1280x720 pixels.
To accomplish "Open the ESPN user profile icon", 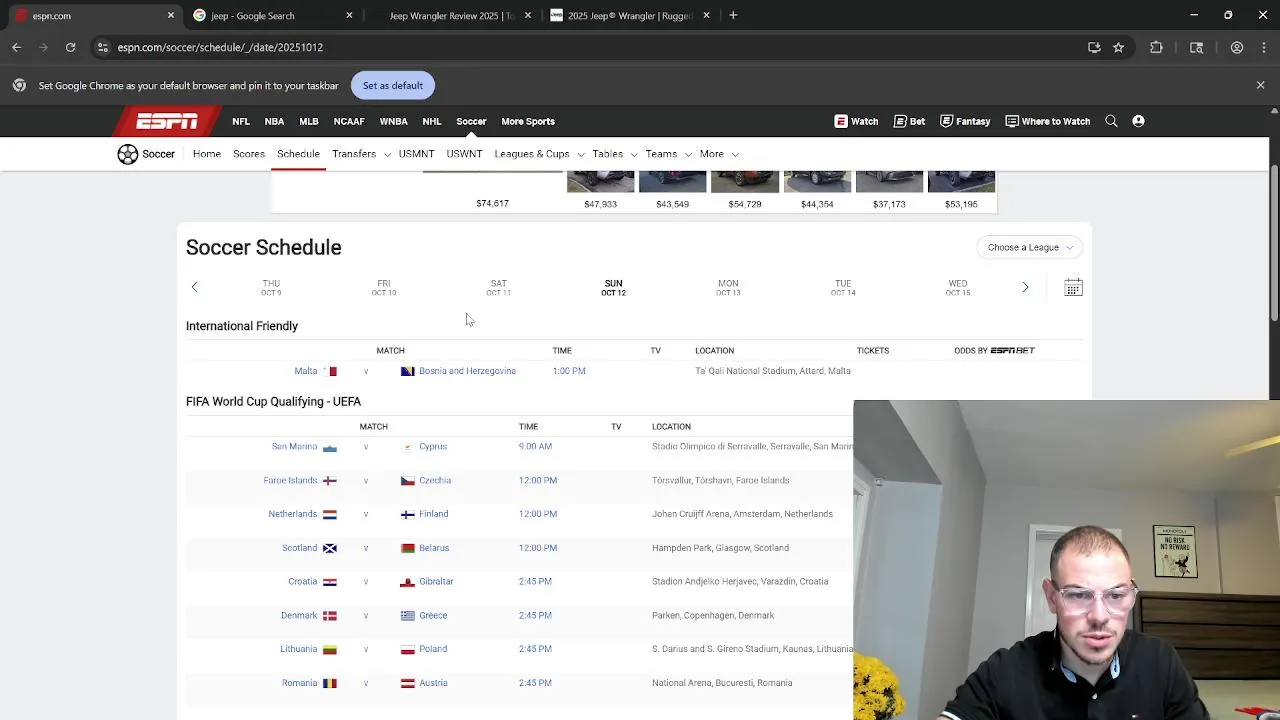I will (x=1138, y=121).
